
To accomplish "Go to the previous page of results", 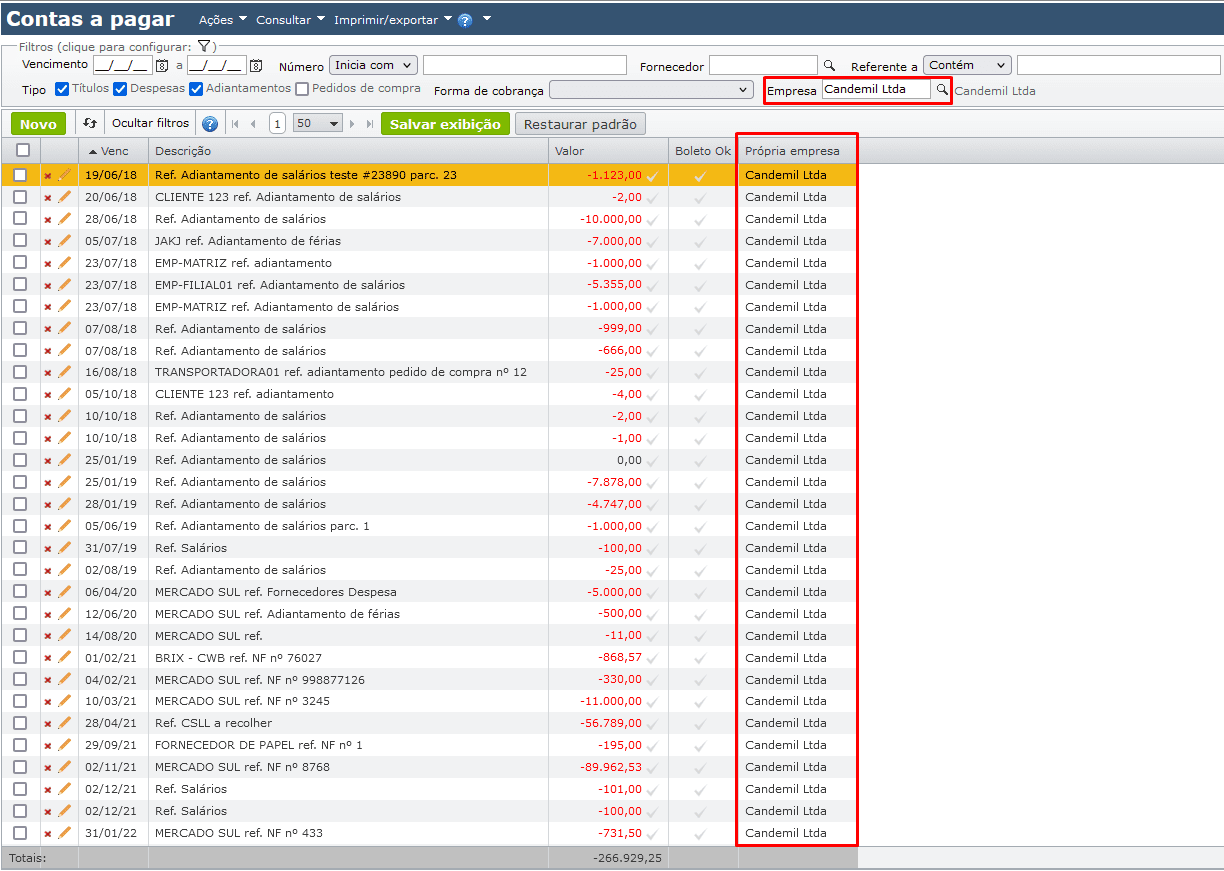I will tap(253, 124).
